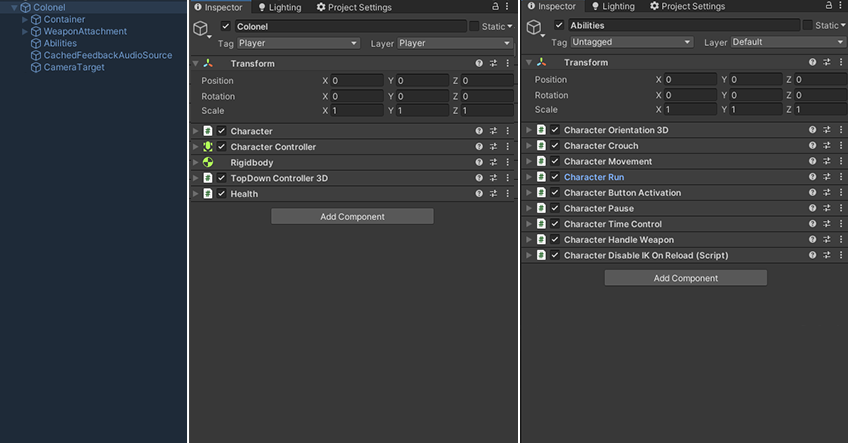Lock the Colonel inspector panel

[495, 6]
